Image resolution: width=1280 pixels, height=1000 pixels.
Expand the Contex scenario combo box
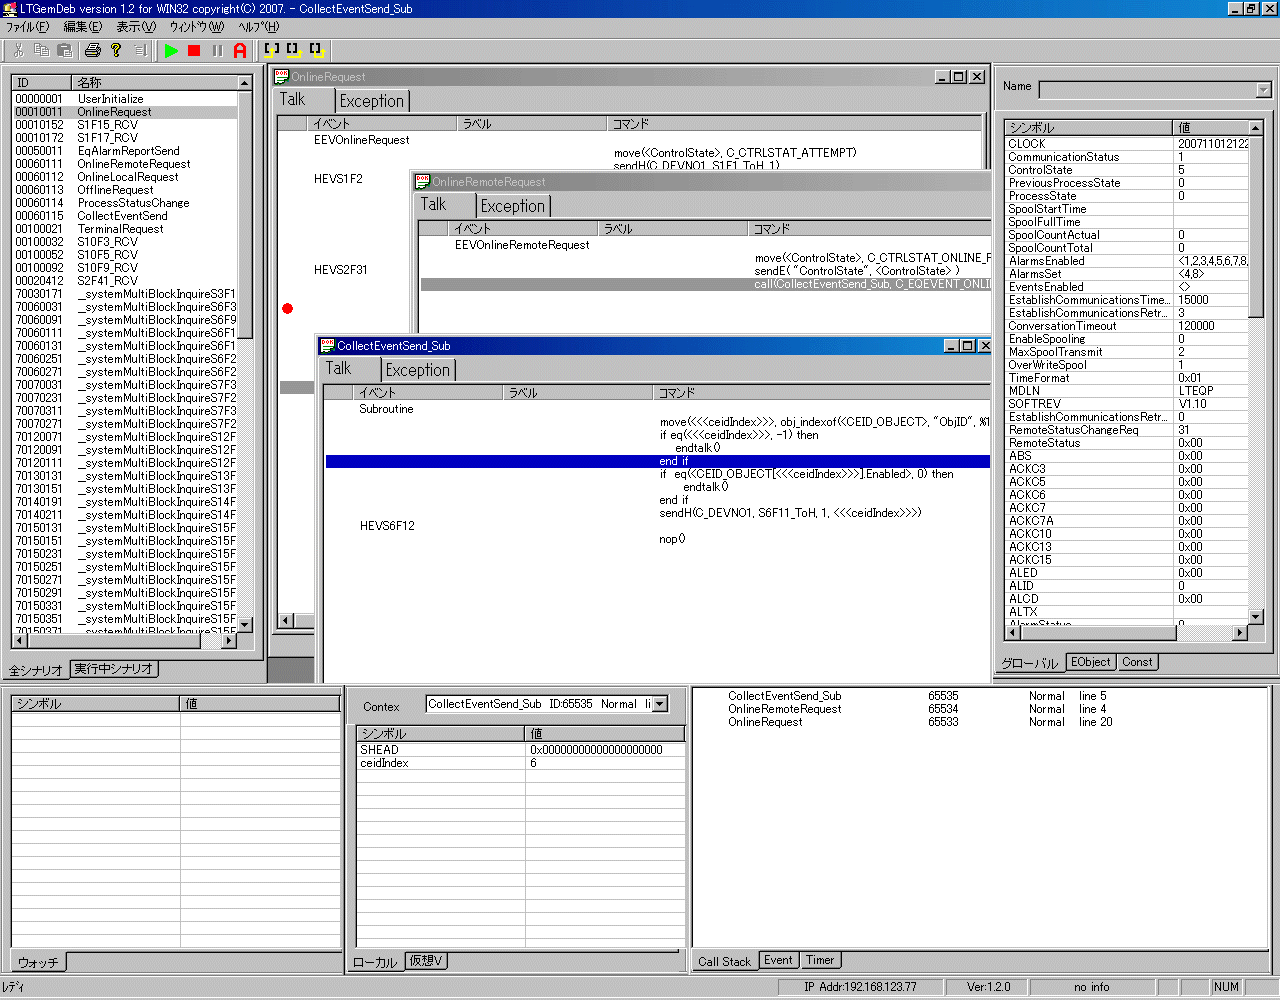[x=659, y=704]
